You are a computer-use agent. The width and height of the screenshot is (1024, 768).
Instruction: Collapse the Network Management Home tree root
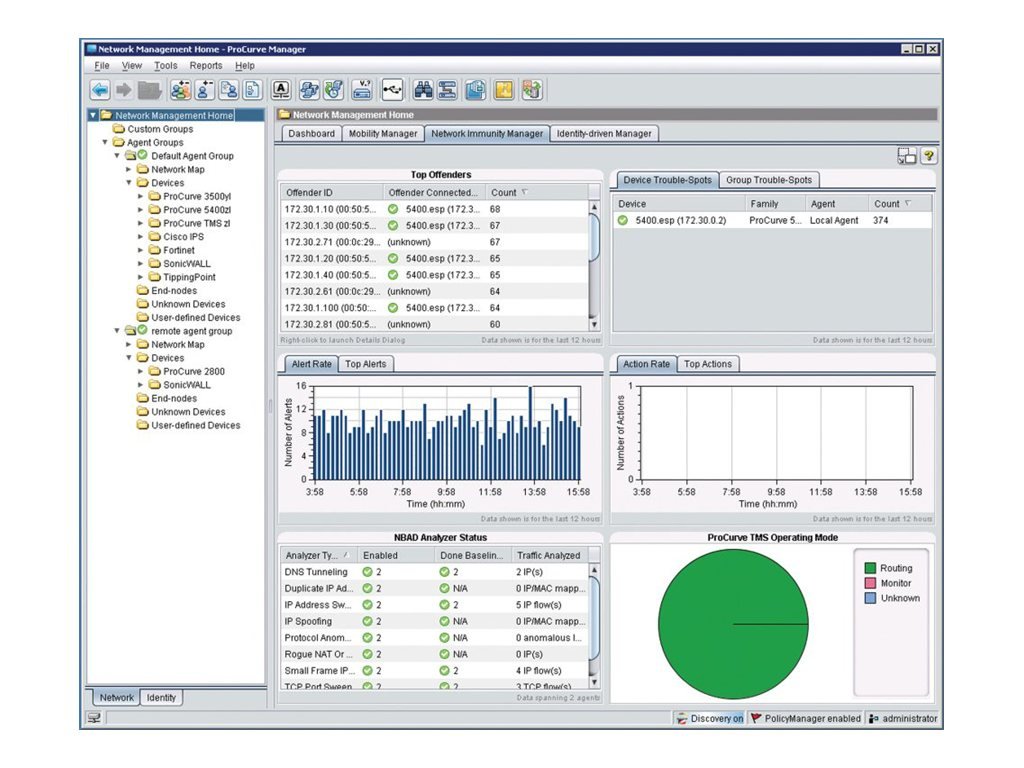93,115
